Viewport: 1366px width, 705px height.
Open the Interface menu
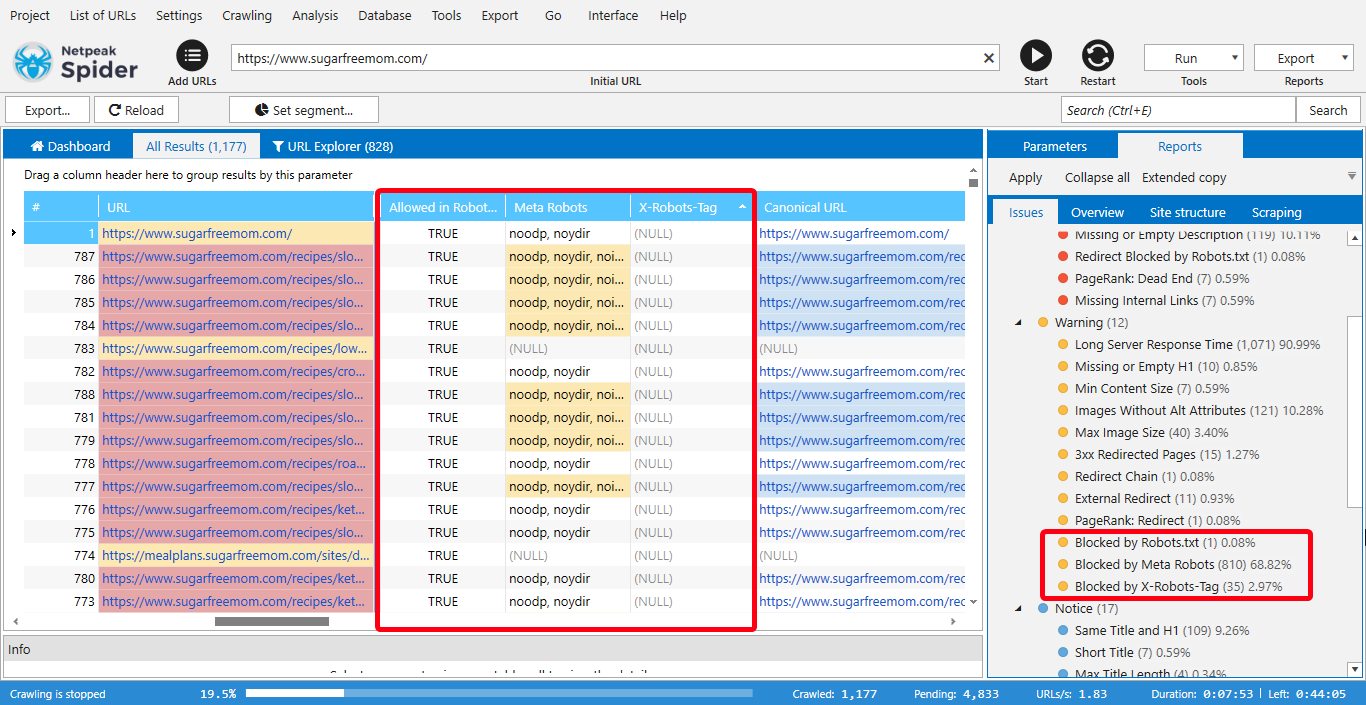click(x=613, y=15)
